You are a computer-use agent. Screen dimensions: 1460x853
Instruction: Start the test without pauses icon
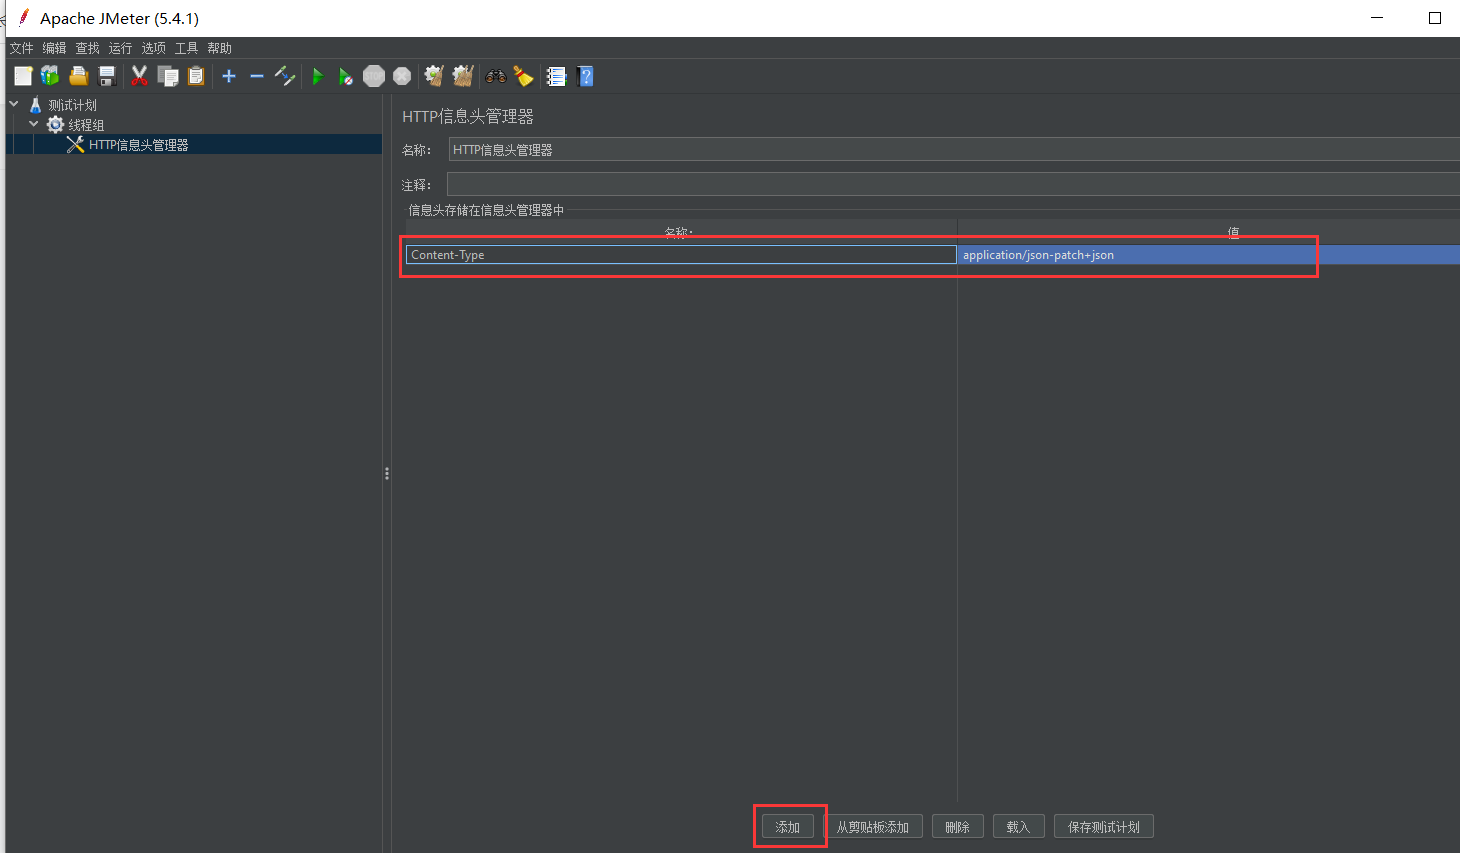[345, 76]
